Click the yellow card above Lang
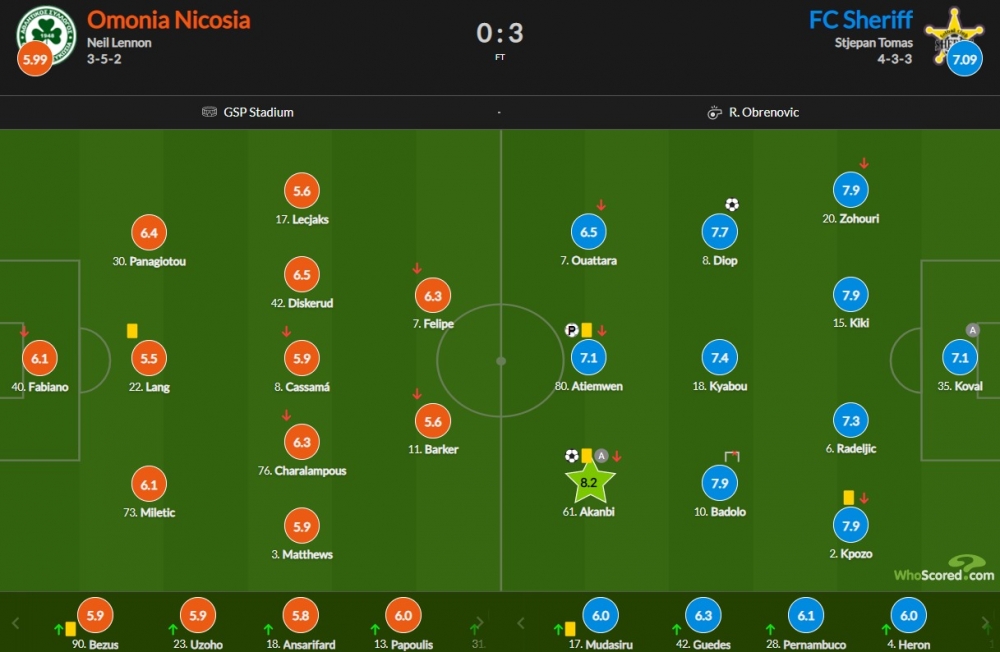The image size is (1000, 652). point(132,330)
